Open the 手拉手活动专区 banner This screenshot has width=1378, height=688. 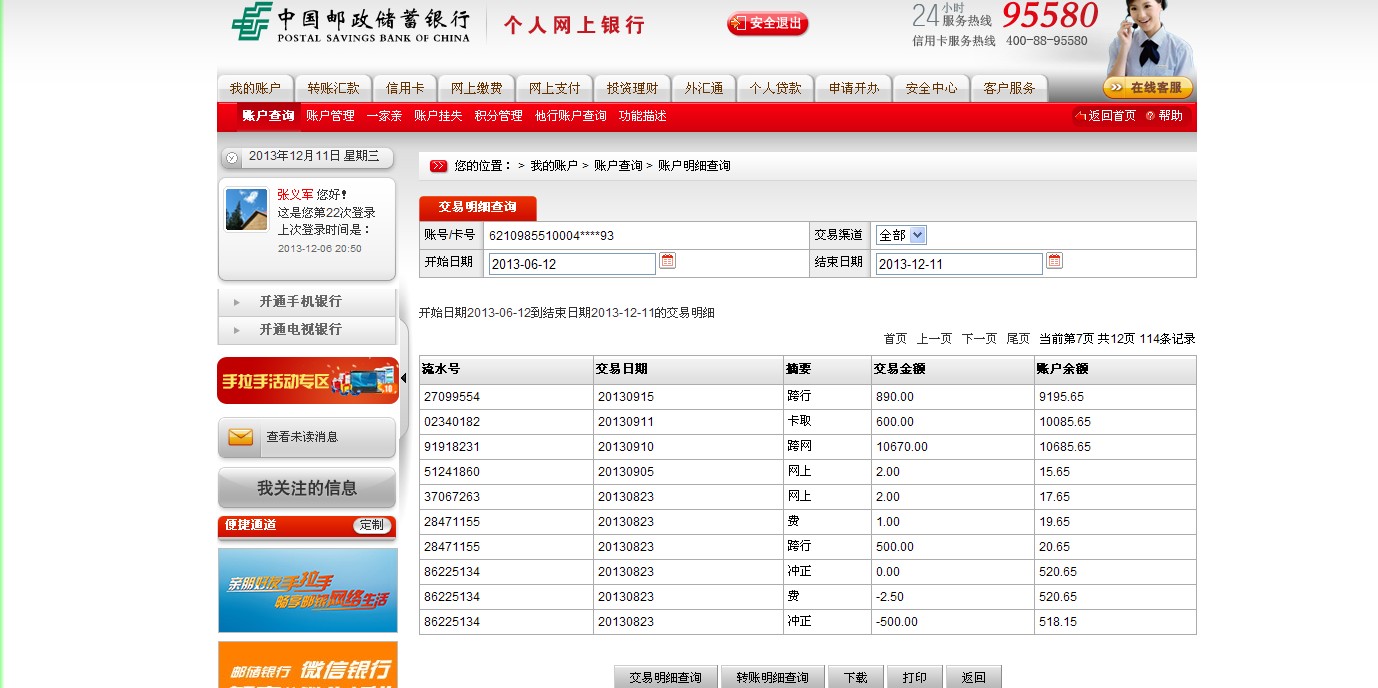307,381
